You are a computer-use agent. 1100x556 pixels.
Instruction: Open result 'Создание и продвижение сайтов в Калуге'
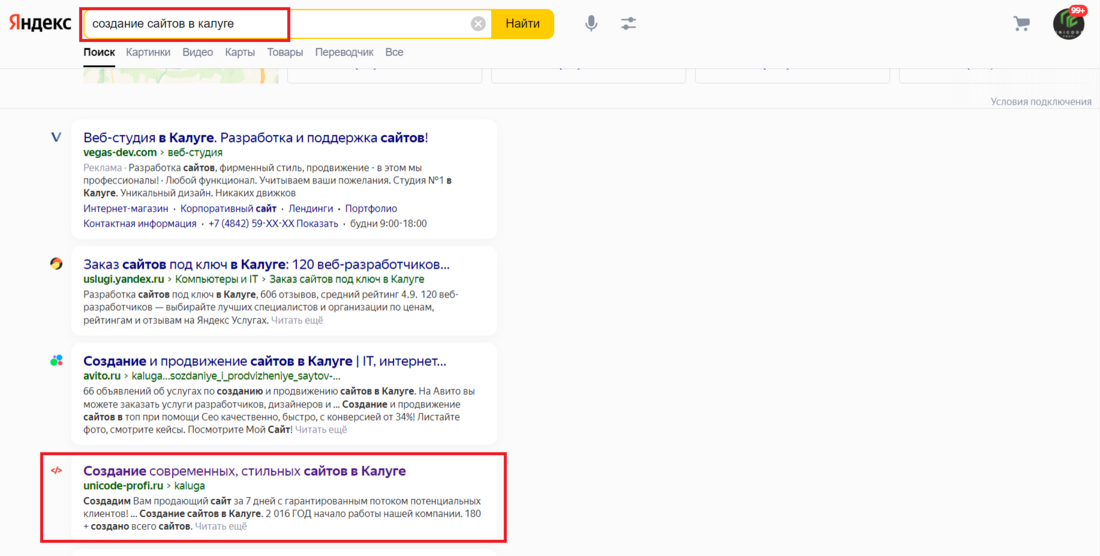264,361
